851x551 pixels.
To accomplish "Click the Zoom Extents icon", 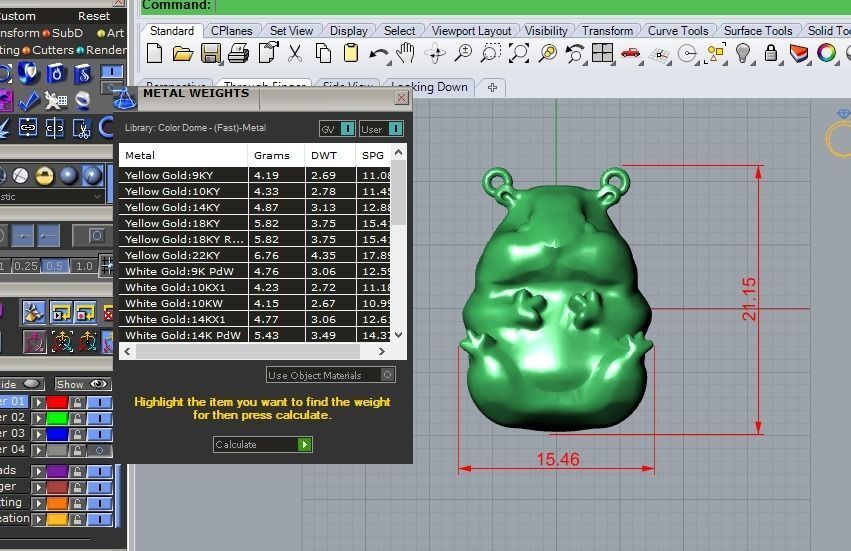I will coord(519,53).
